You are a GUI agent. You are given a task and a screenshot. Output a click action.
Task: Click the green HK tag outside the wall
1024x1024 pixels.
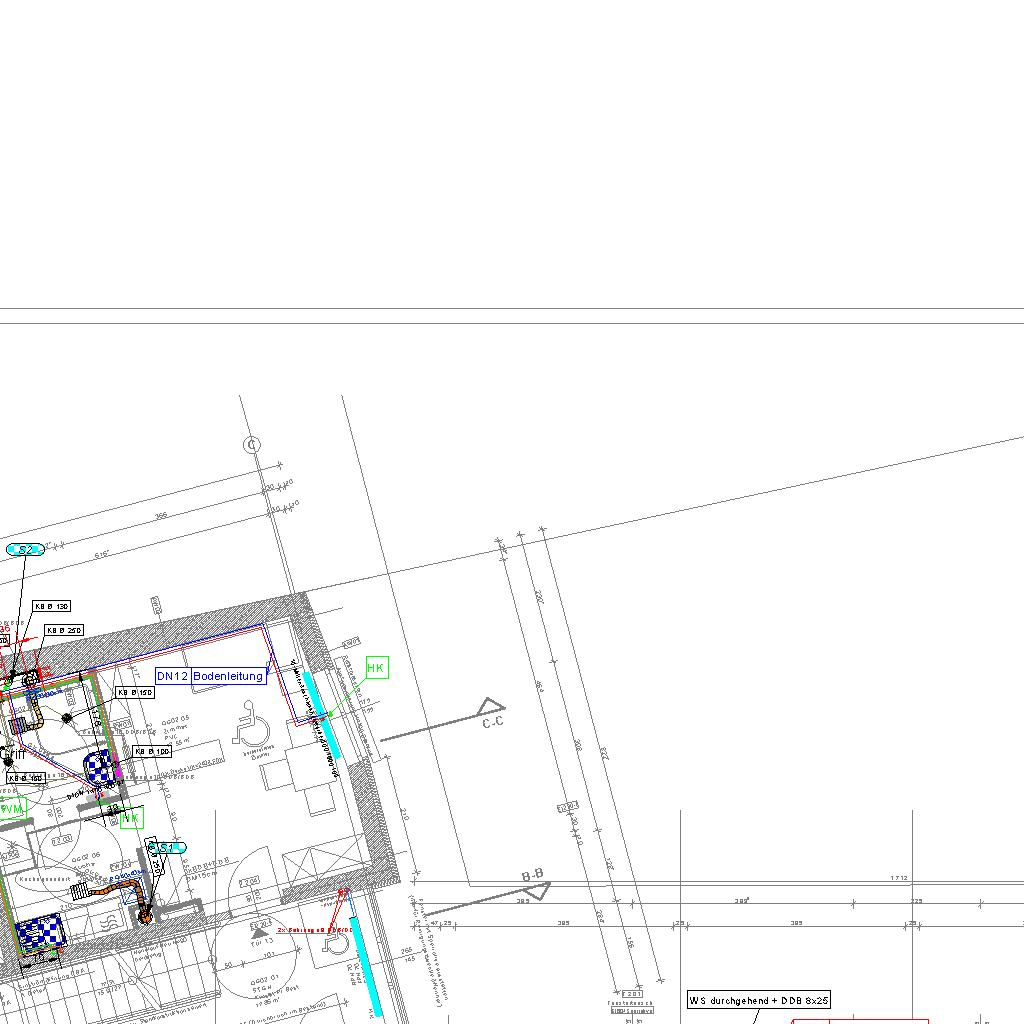coord(375,668)
